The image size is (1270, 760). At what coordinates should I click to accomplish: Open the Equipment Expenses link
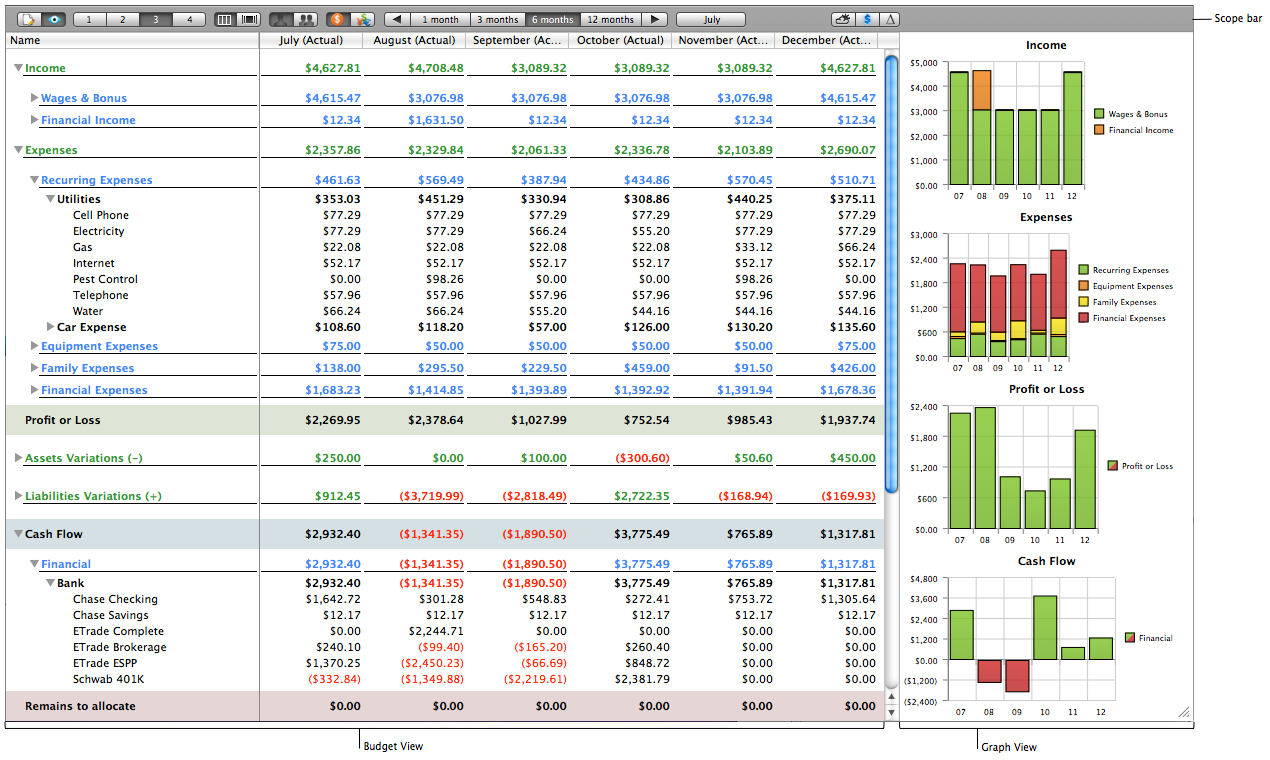click(99, 346)
